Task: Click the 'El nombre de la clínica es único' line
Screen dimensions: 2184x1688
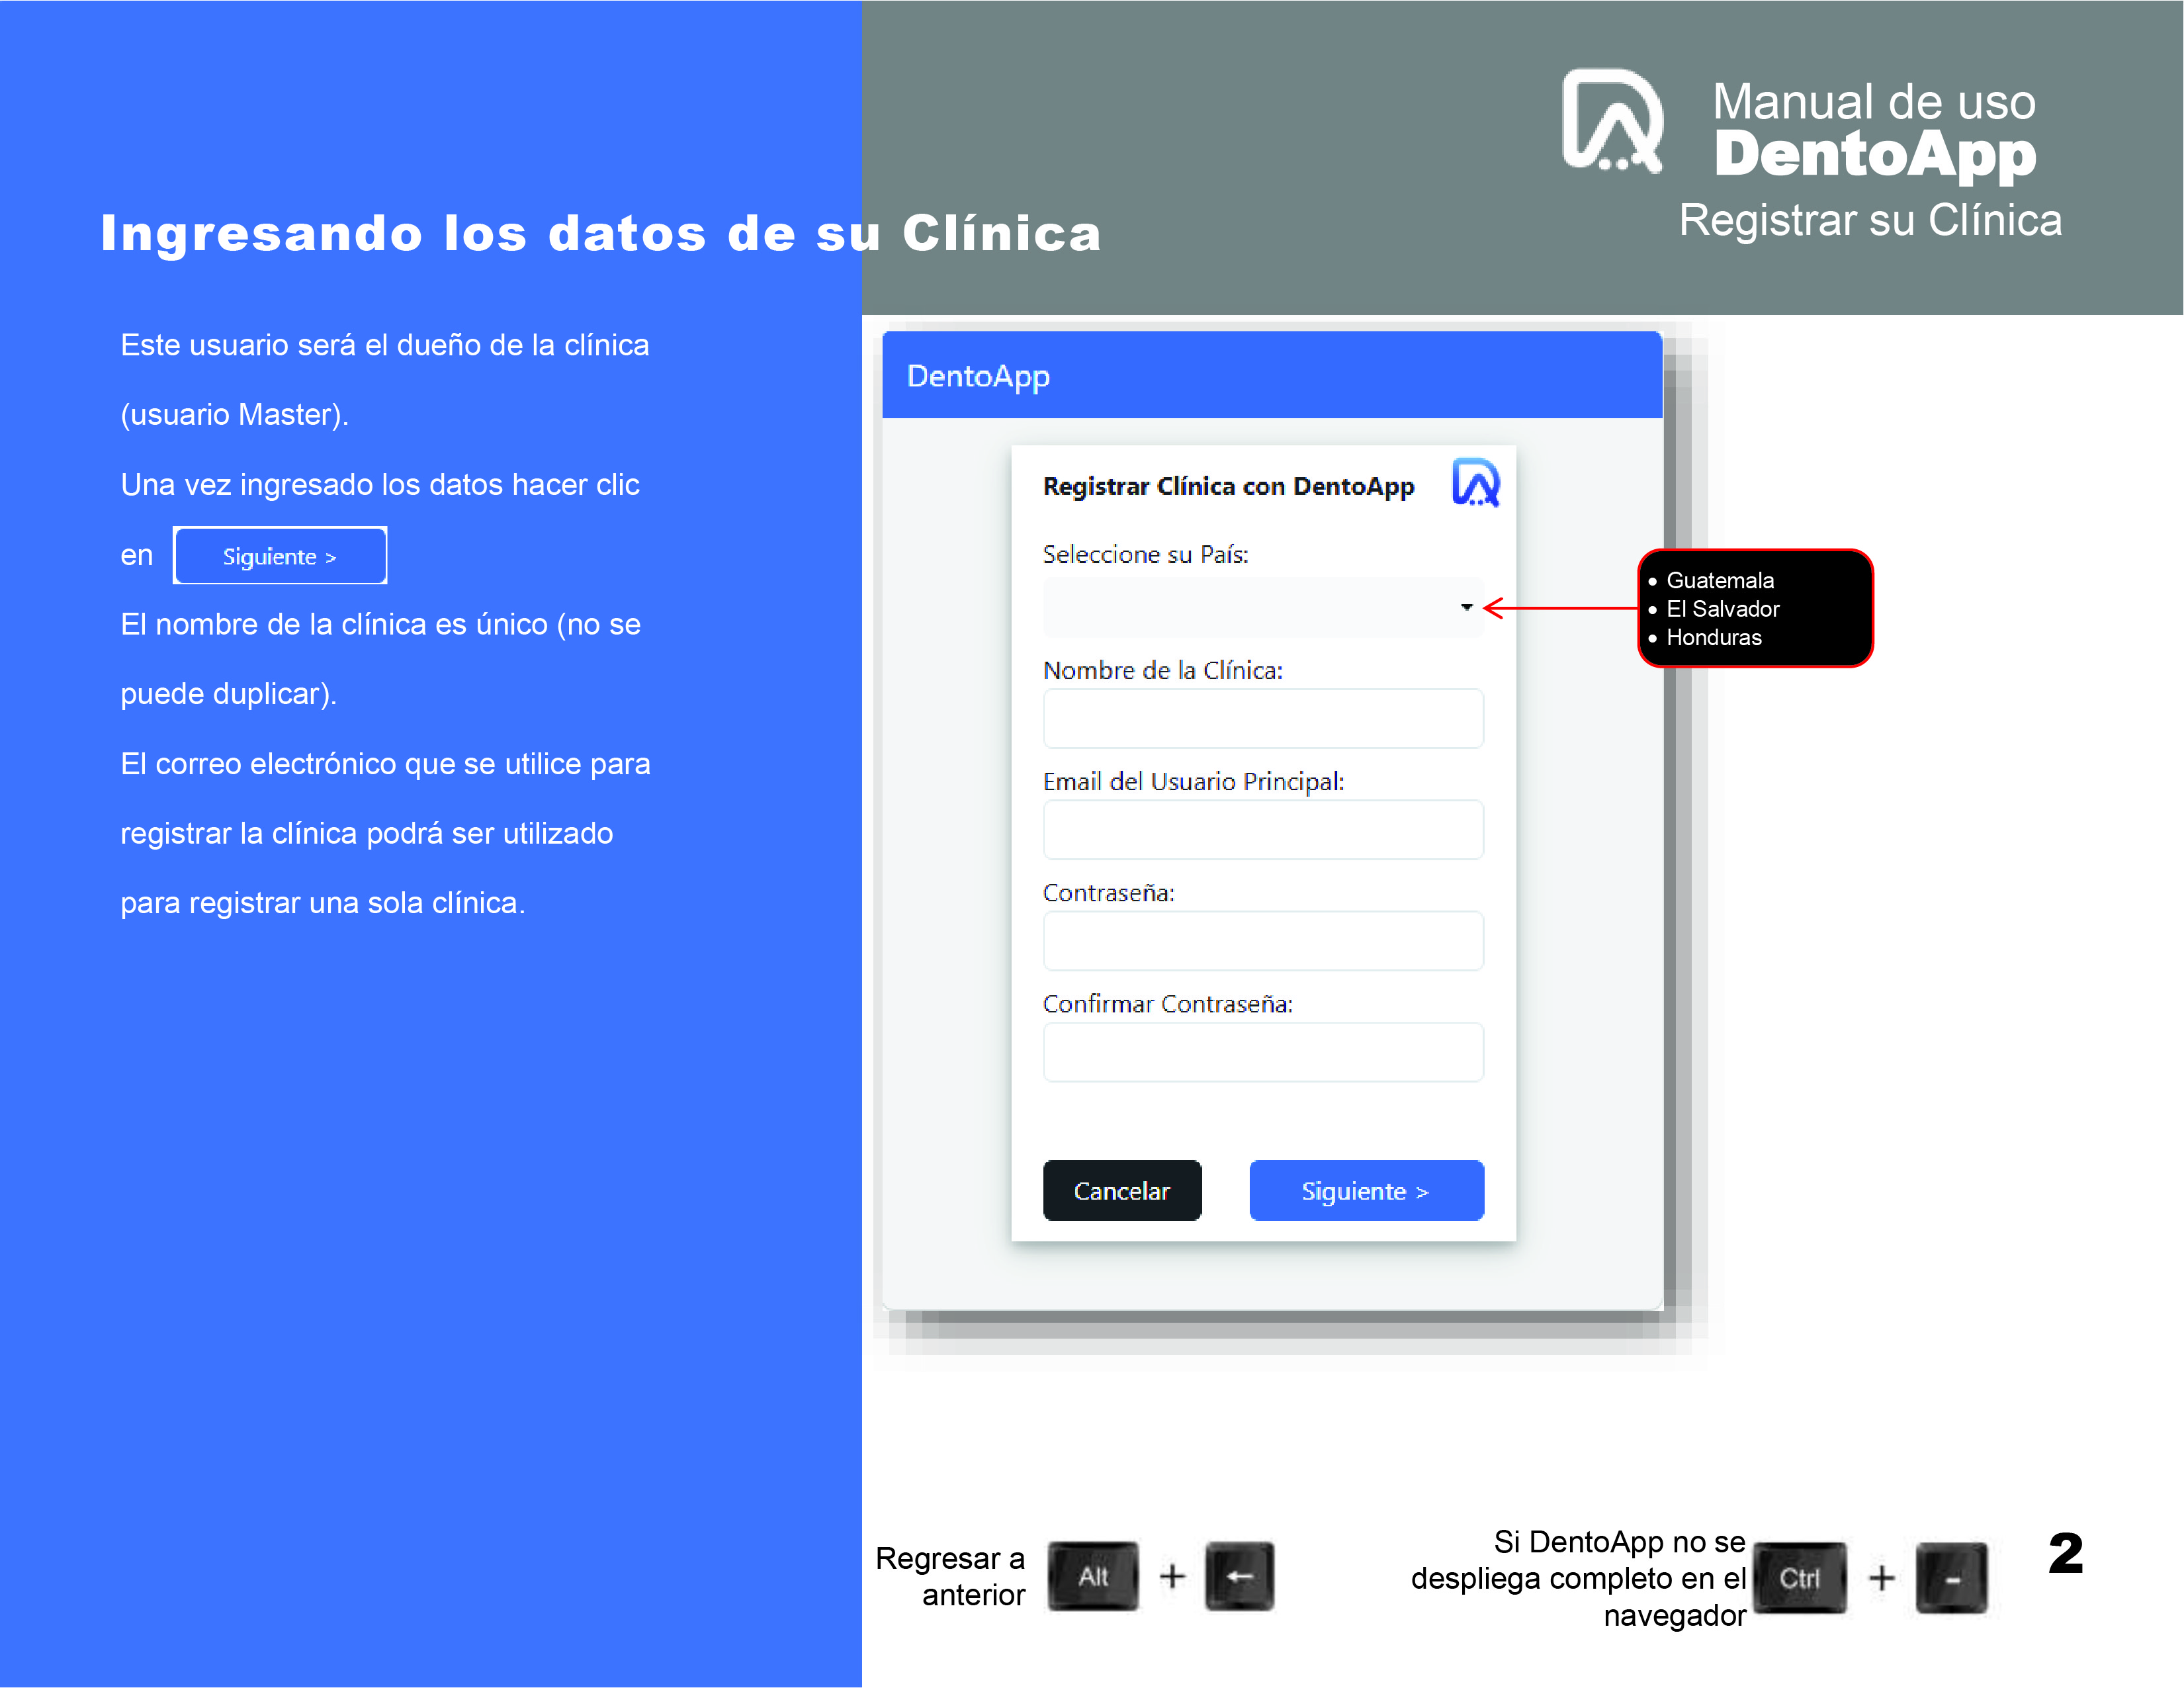Action: coord(381,624)
